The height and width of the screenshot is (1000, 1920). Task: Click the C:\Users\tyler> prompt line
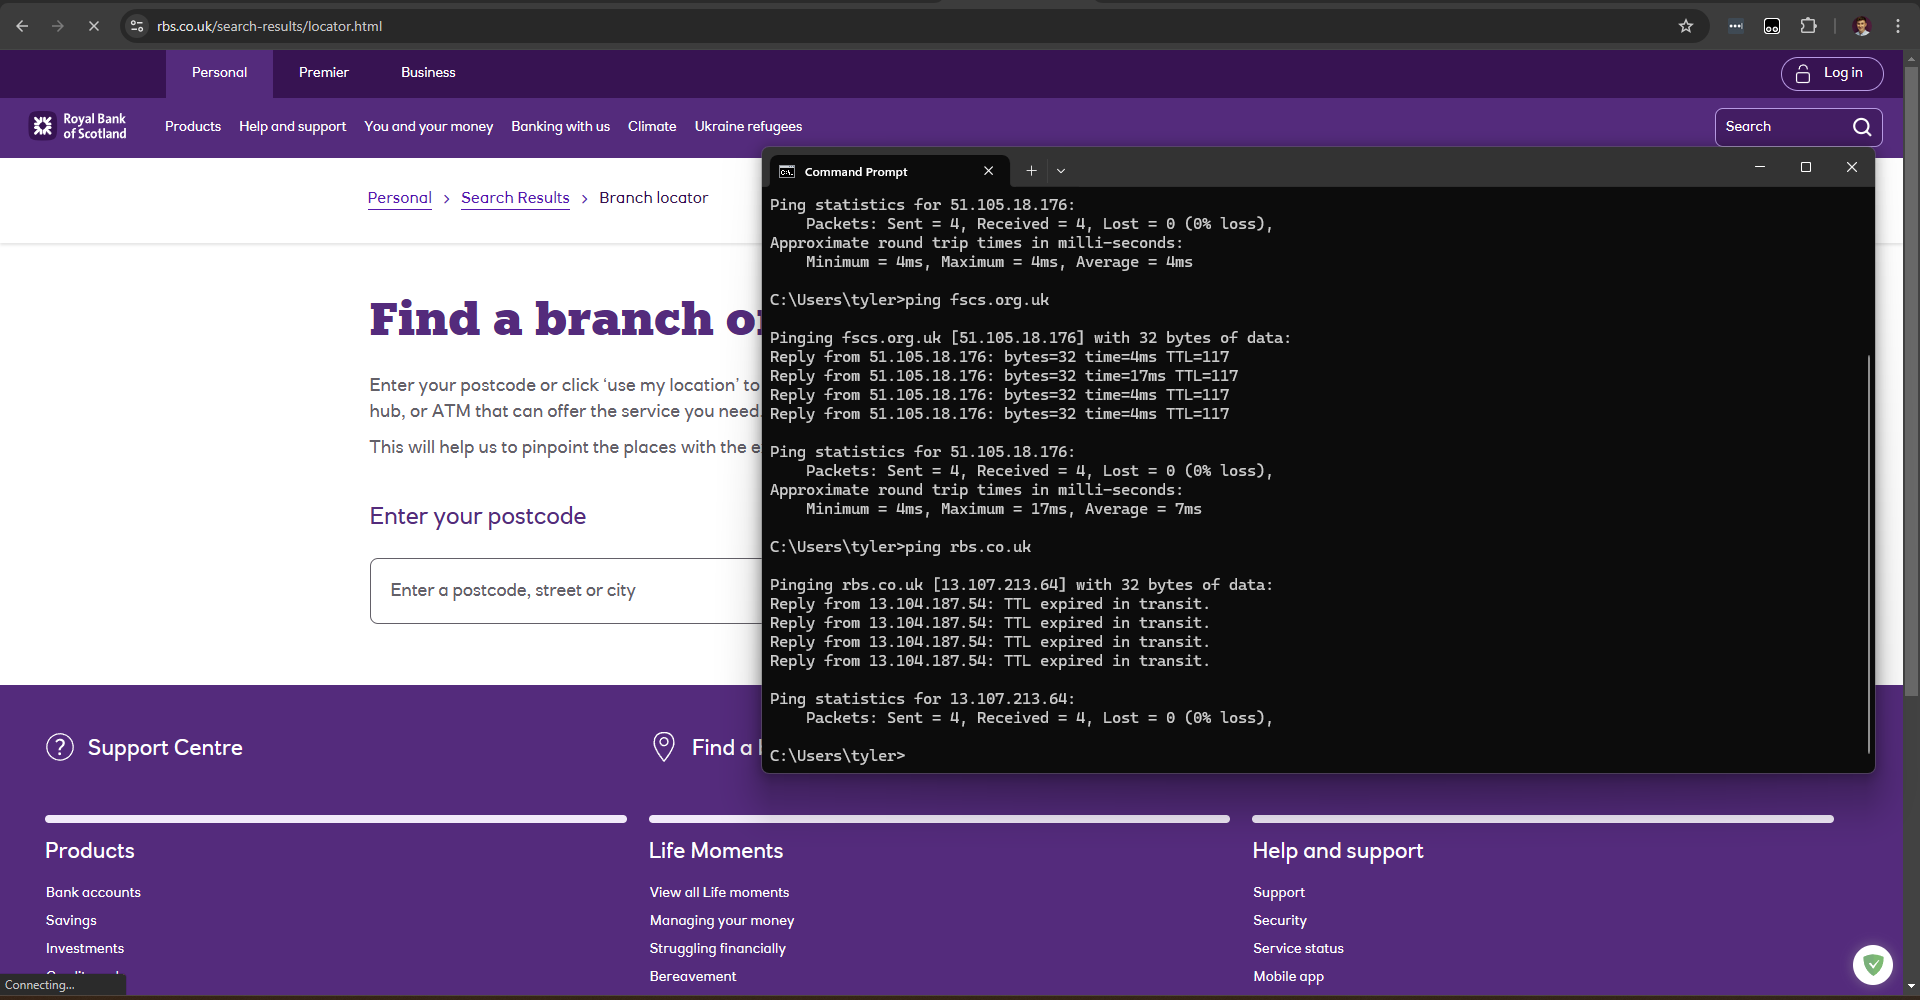tap(837, 756)
